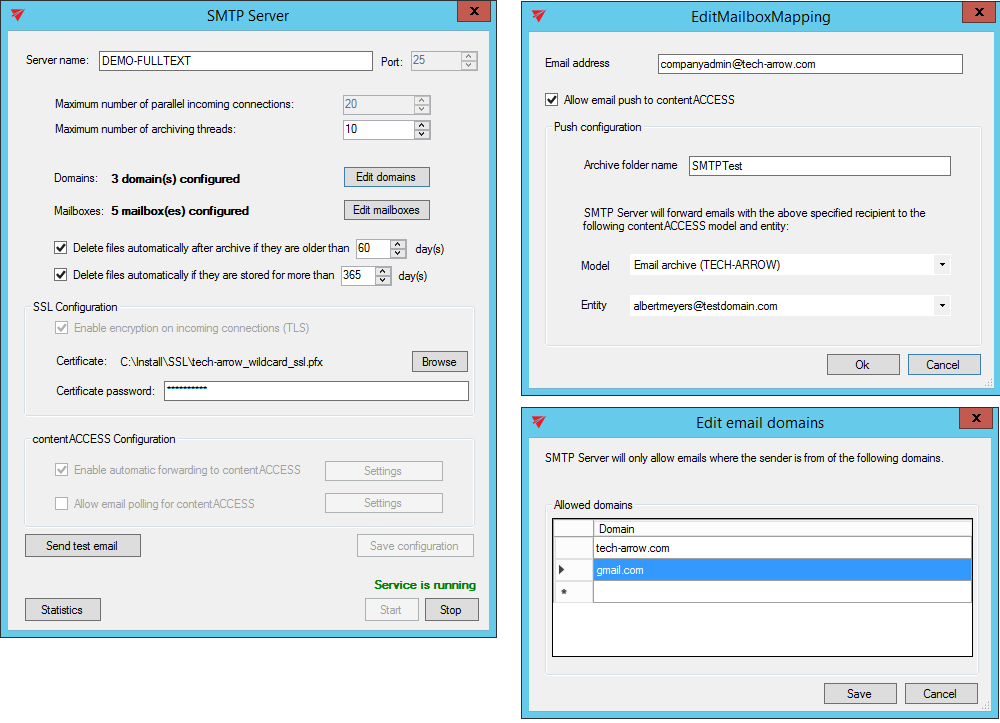
Task: Click the Archive folder name field
Action: tap(819, 166)
